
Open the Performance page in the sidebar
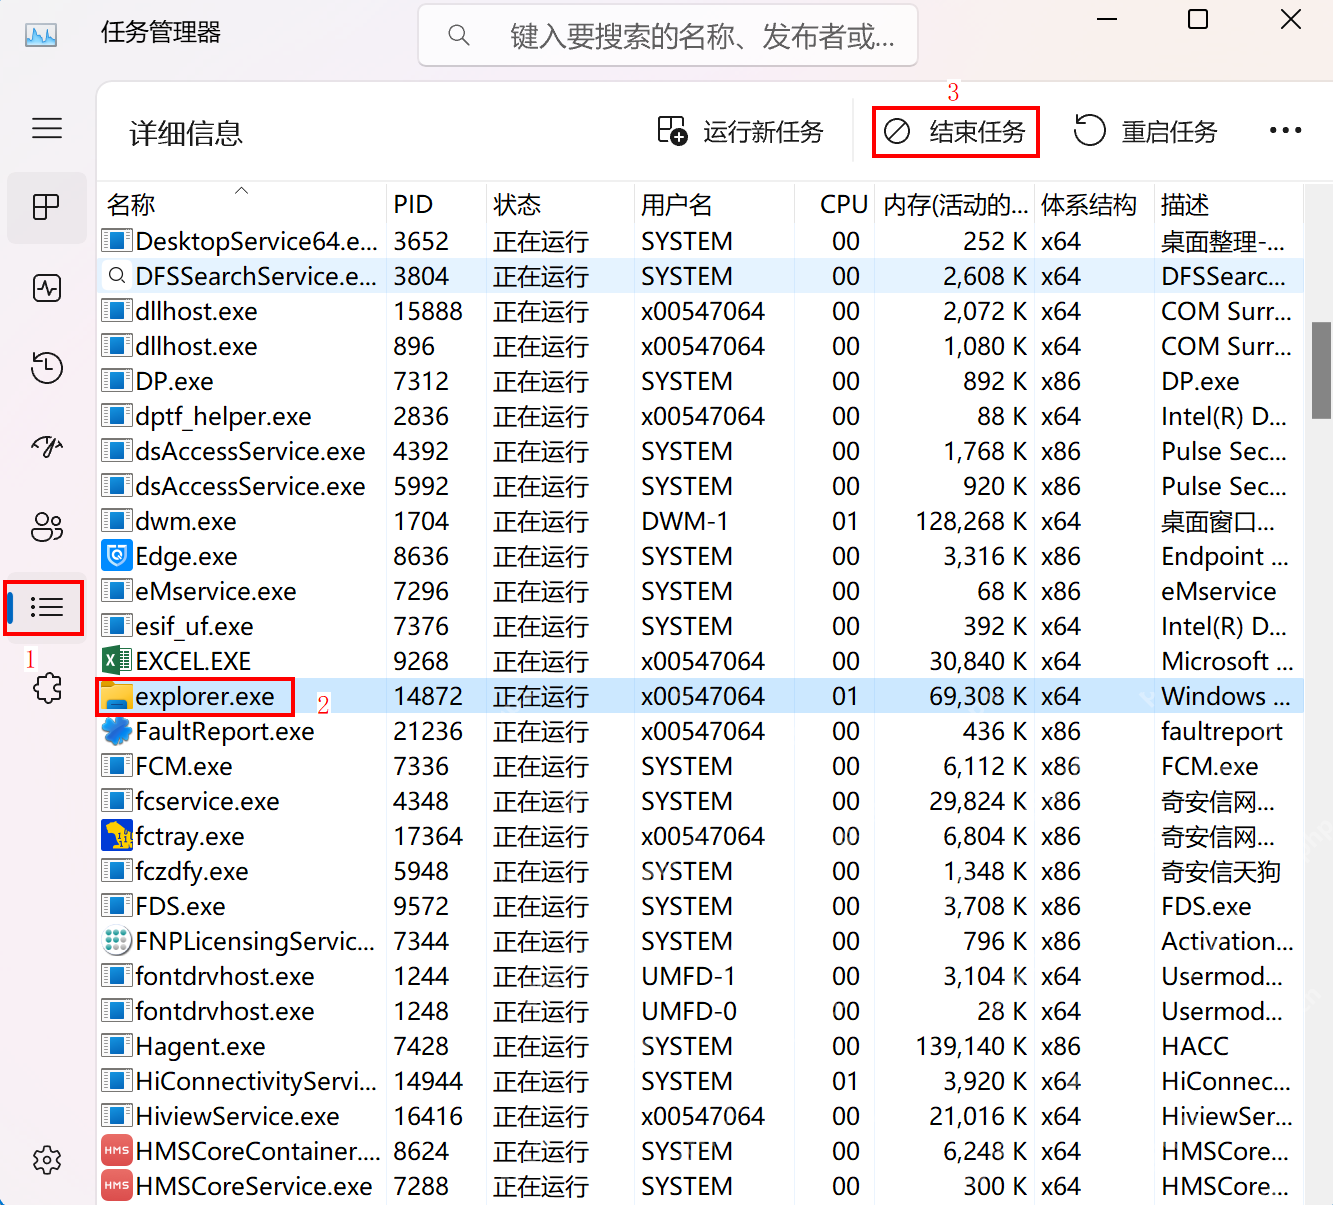click(47, 288)
